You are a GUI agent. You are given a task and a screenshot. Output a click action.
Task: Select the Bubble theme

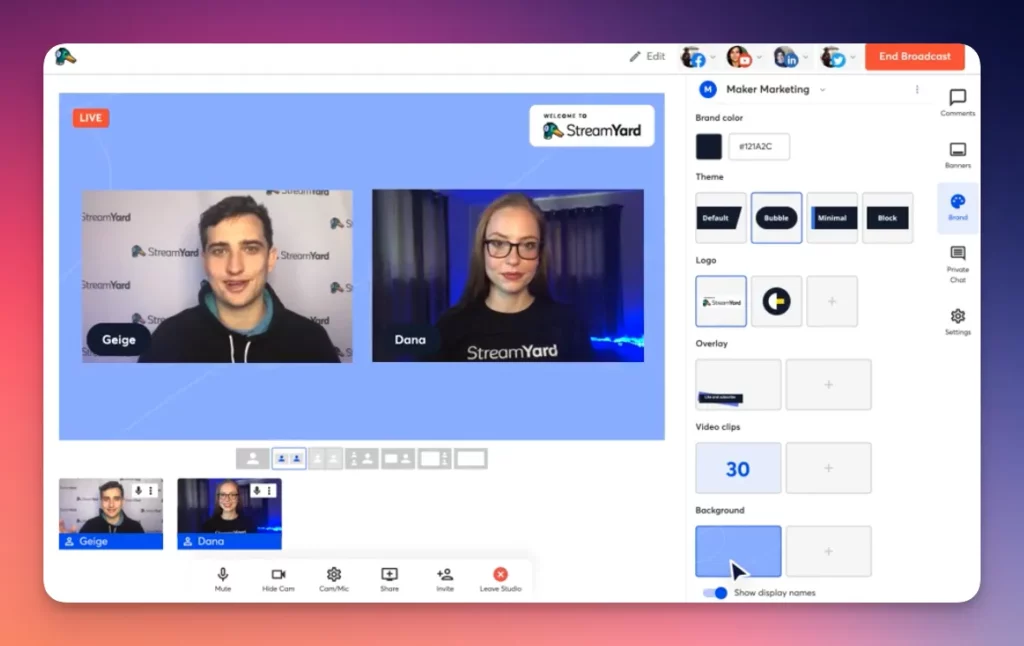click(x=776, y=217)
